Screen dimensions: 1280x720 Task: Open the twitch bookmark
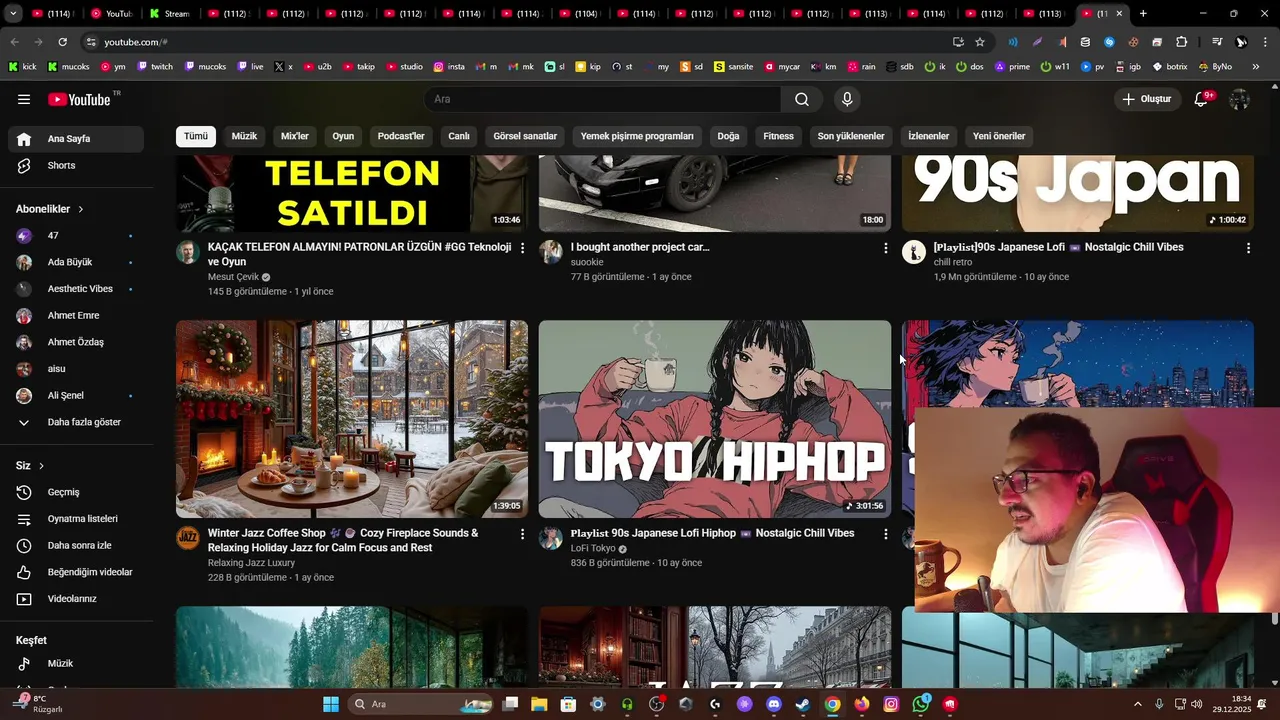155,67
